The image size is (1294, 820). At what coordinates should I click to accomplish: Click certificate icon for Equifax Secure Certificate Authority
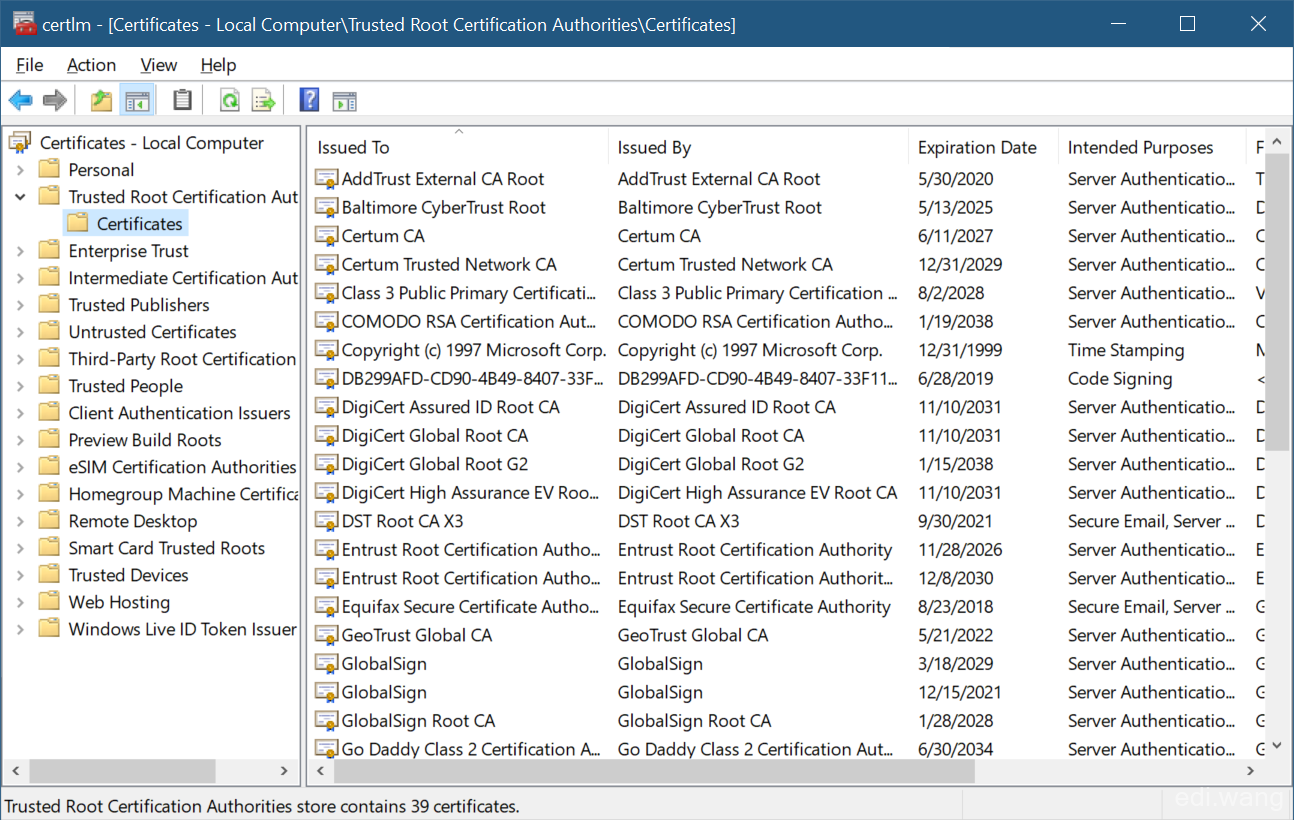coord(326,607)
